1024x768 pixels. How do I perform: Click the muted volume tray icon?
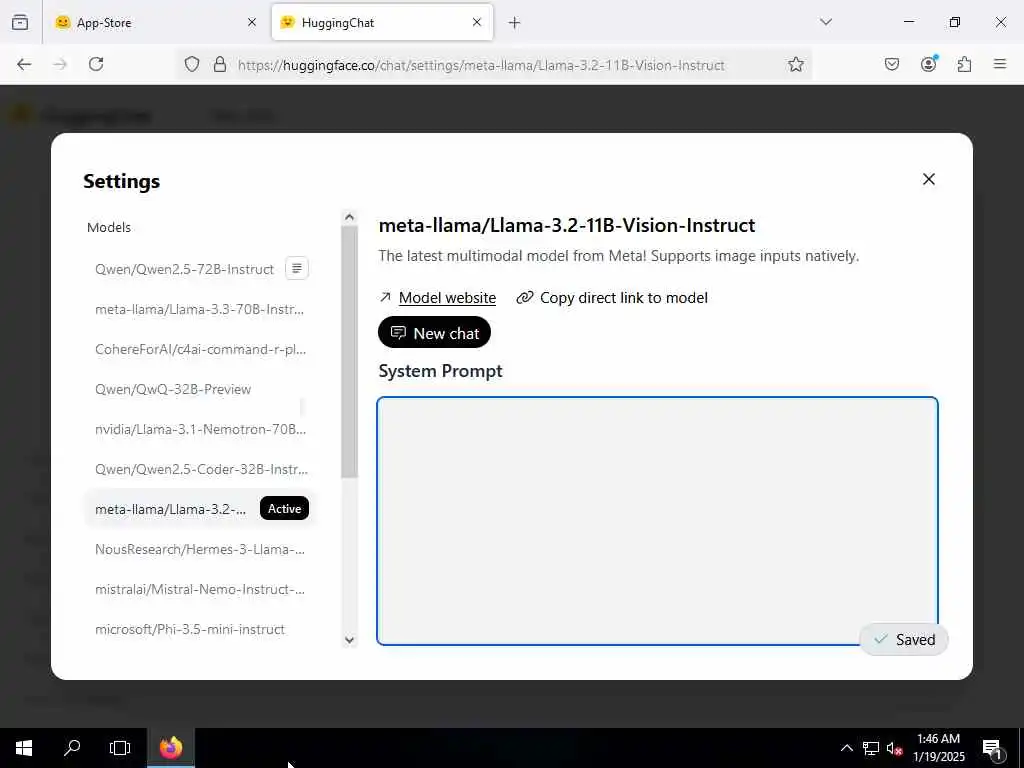coord(894,748)
